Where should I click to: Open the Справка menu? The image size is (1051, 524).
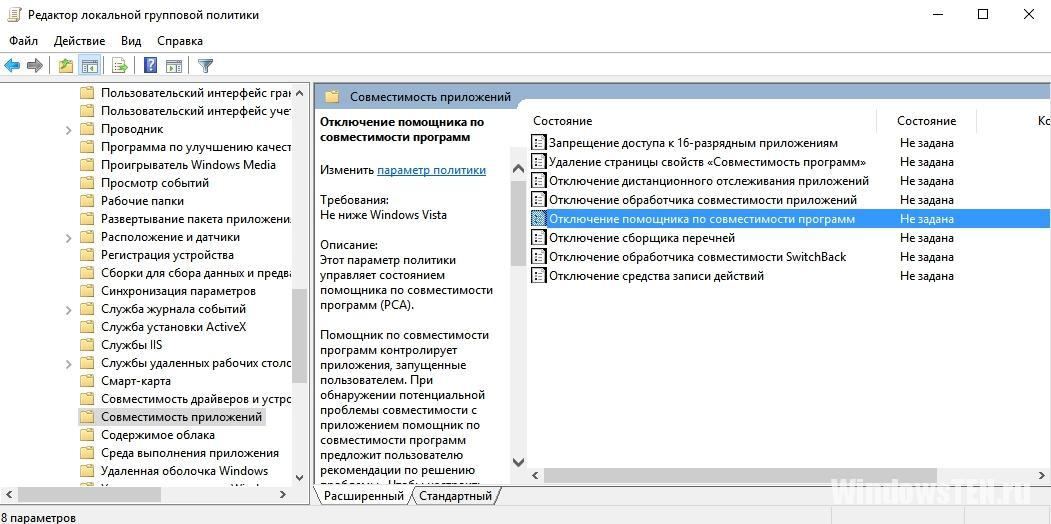point(180,41)
